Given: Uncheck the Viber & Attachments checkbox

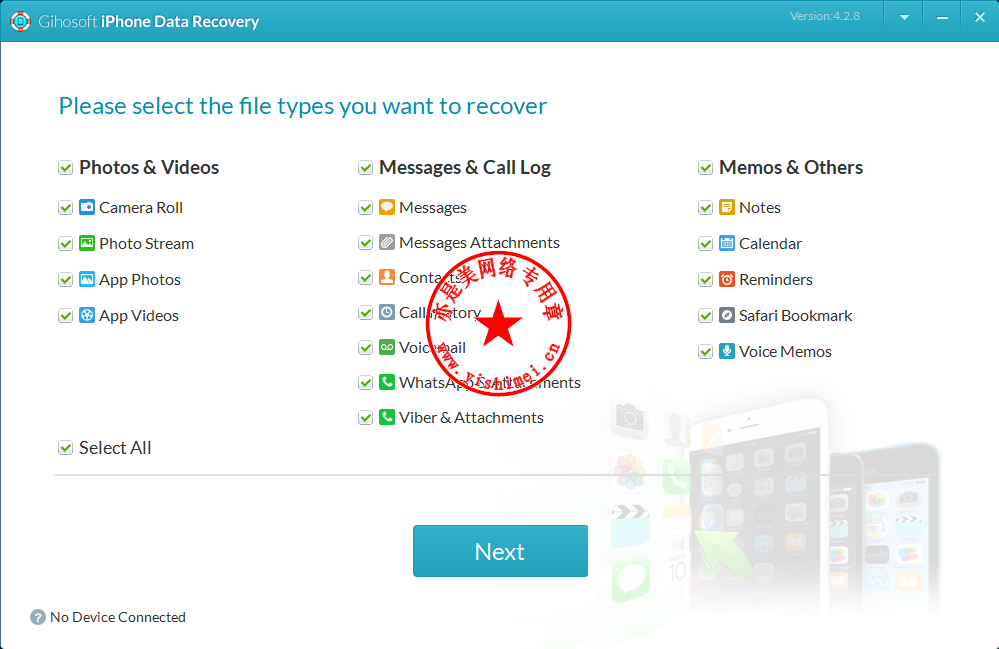Looking at the screenshot, I should click(366, 418).
